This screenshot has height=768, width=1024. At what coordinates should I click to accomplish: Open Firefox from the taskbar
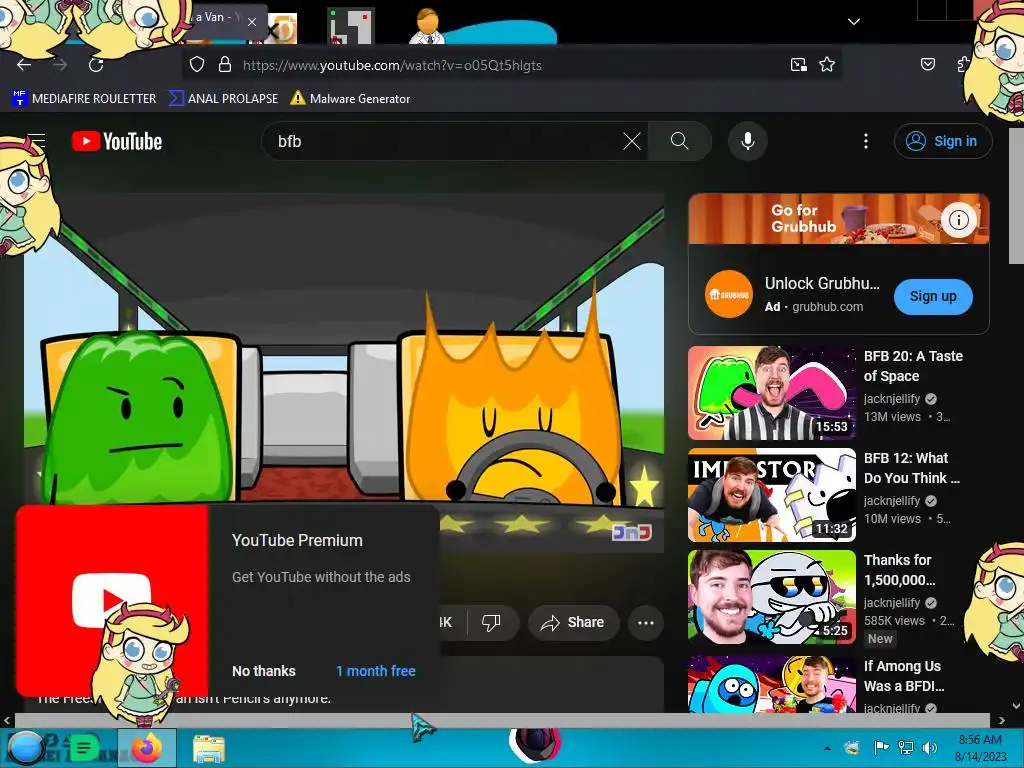pos(147,748)
